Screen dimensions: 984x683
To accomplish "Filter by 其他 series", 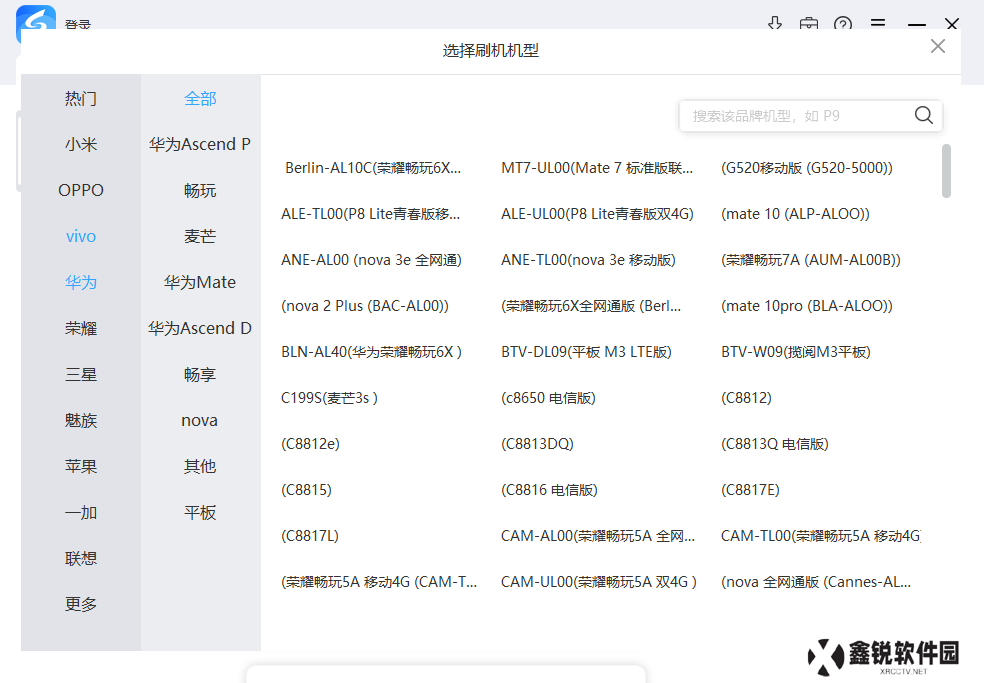I will coord(200,466).
